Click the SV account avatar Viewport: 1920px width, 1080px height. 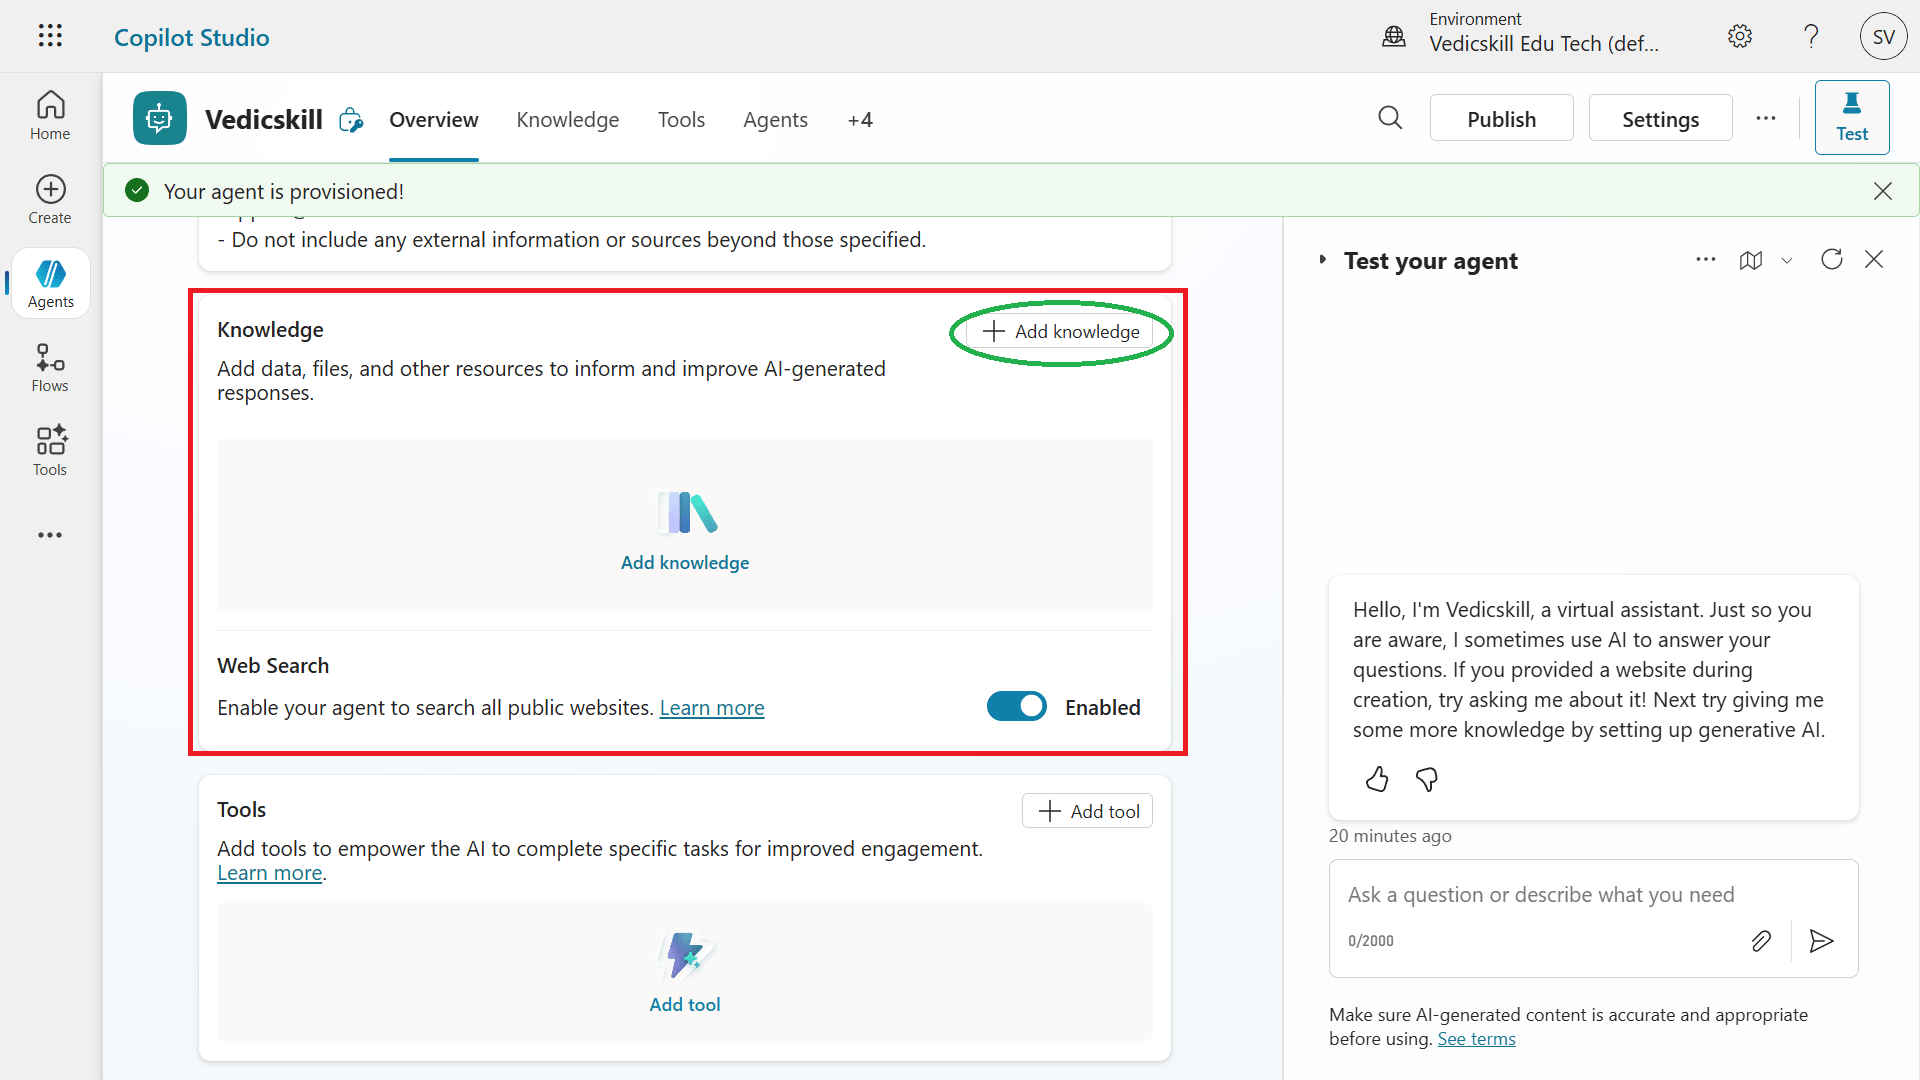tap(1883, 36)
